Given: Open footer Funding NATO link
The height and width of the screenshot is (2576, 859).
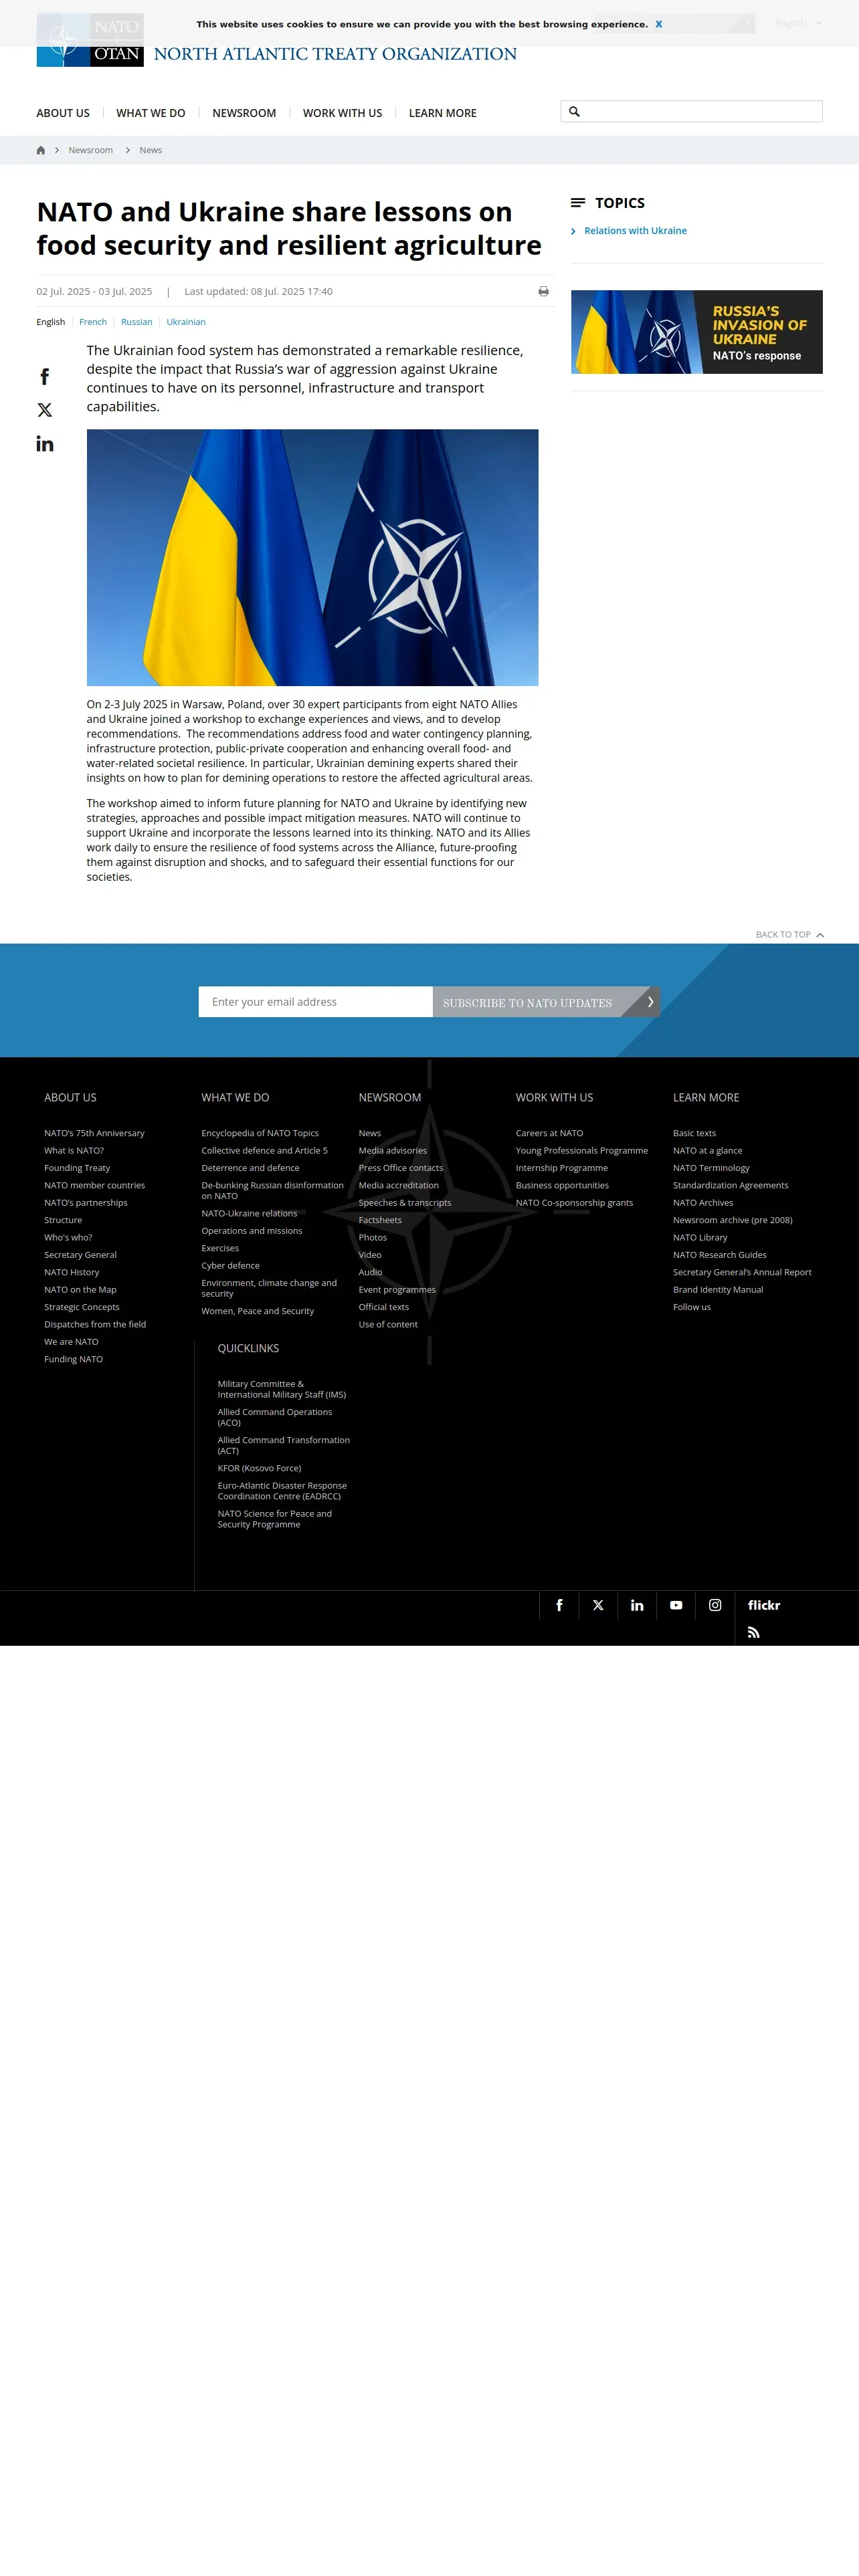Looking at the screenshot, I should pos(73,1359).
